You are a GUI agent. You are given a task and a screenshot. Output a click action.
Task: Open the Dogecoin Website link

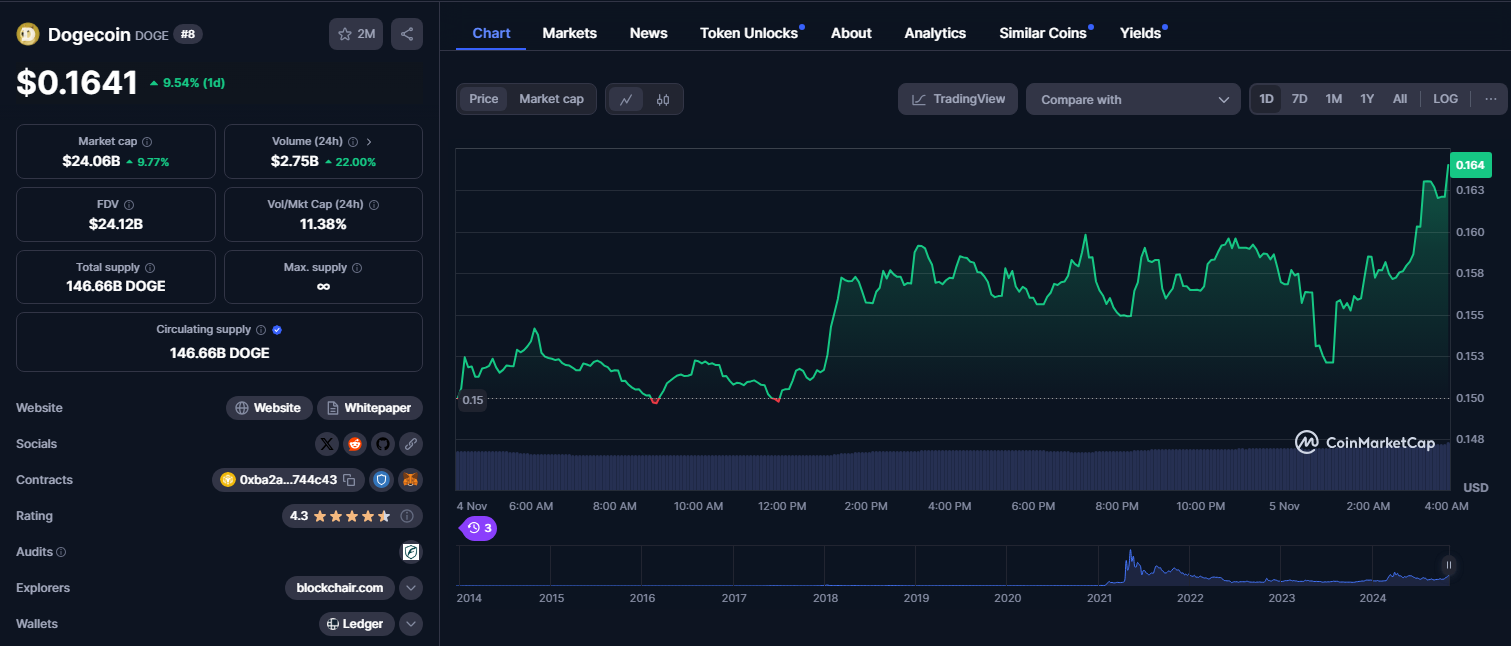point(269,408)
